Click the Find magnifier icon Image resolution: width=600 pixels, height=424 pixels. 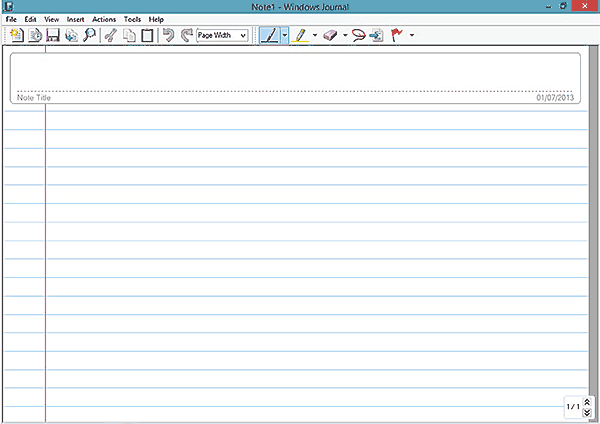coord(89,35)
